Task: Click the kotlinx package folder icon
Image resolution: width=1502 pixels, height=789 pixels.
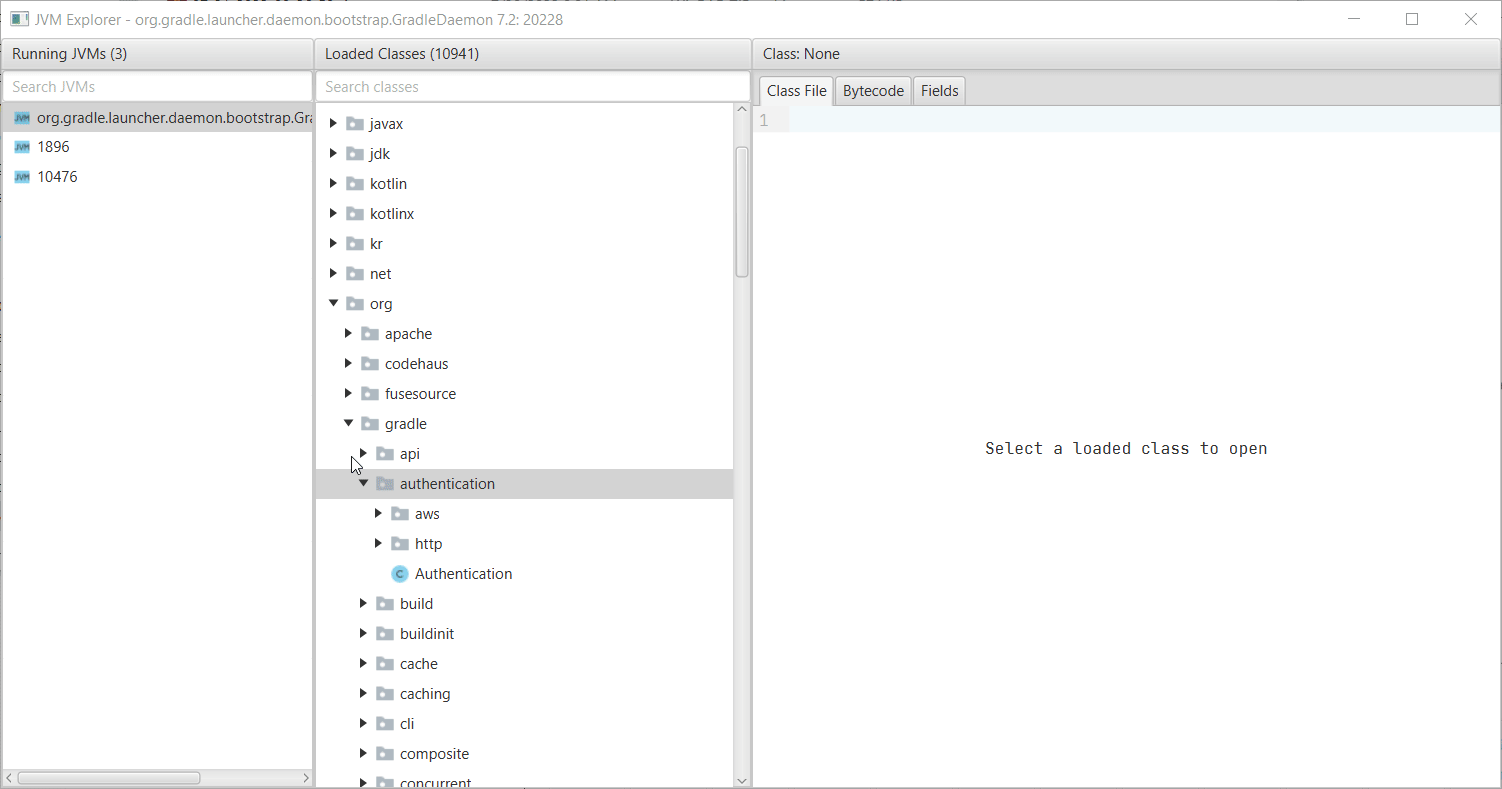Action: 354,214
